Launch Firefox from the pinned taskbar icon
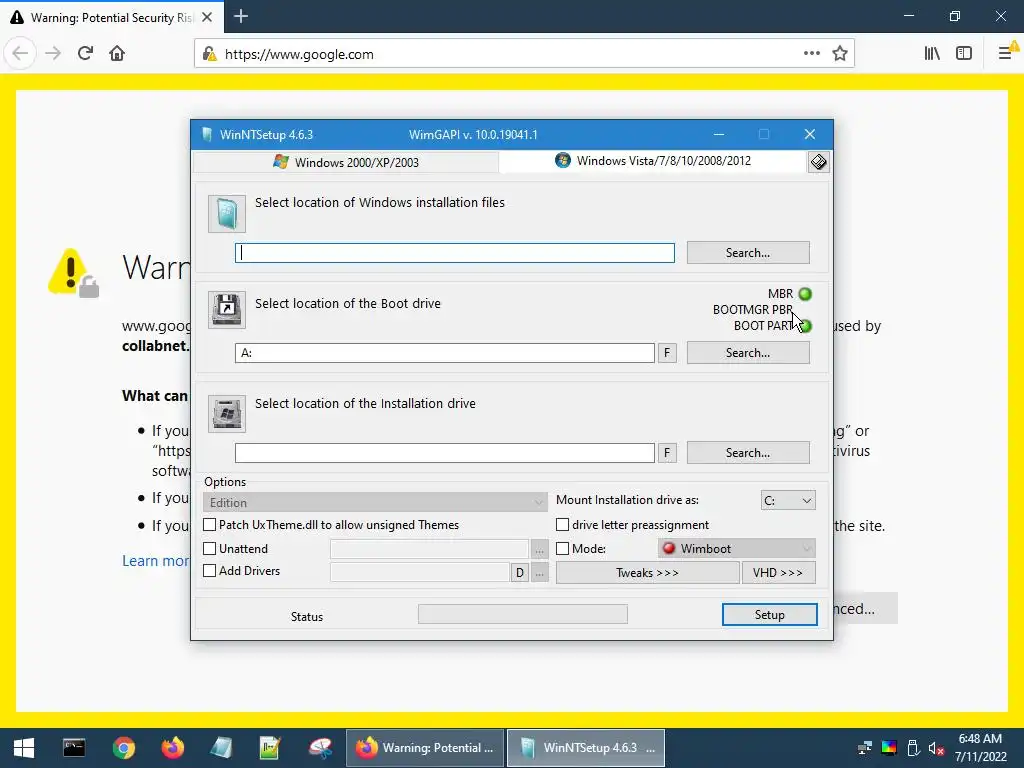Image resolution: width=1024 pixels, height=768 pixels. point(172,748)
